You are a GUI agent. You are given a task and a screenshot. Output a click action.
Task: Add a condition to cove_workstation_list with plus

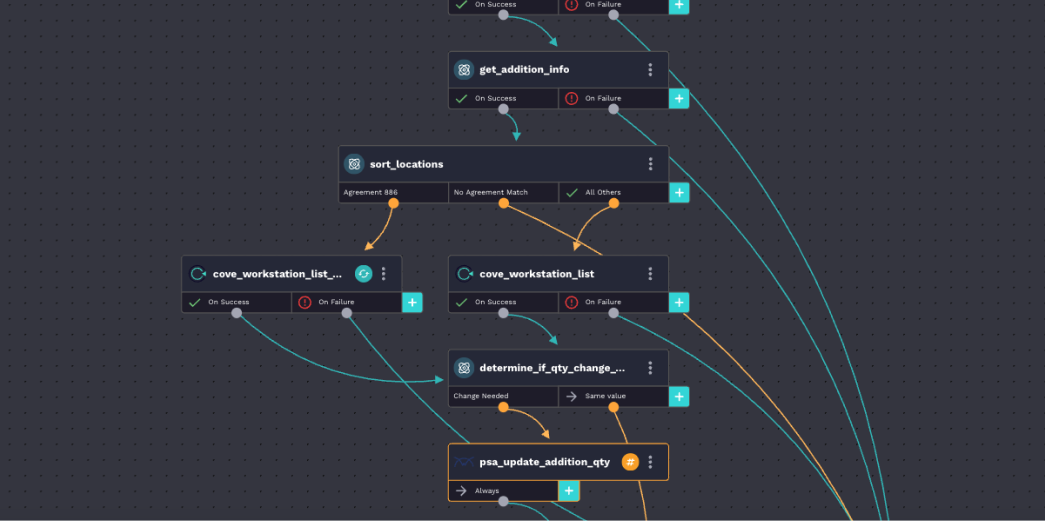pos(678,302)
